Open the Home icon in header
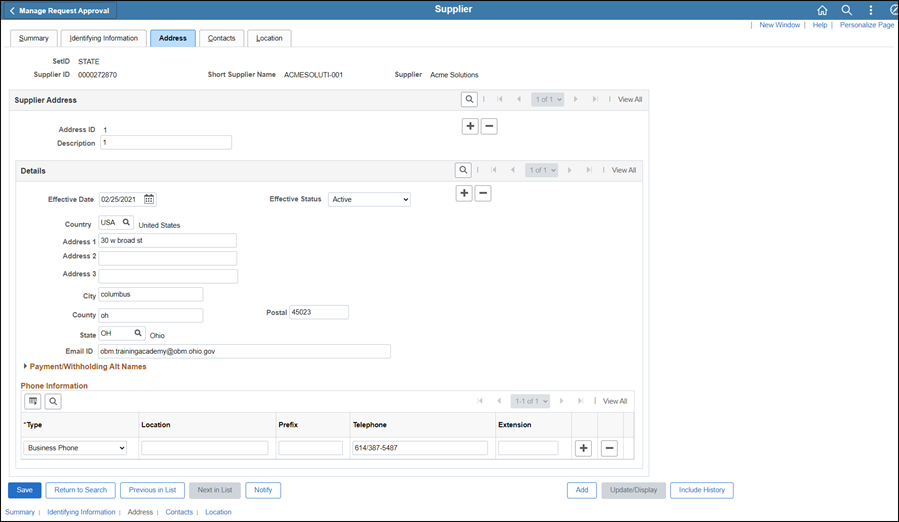Image resolution: width=899 pixels, height=522 pixels. point(822,10)
